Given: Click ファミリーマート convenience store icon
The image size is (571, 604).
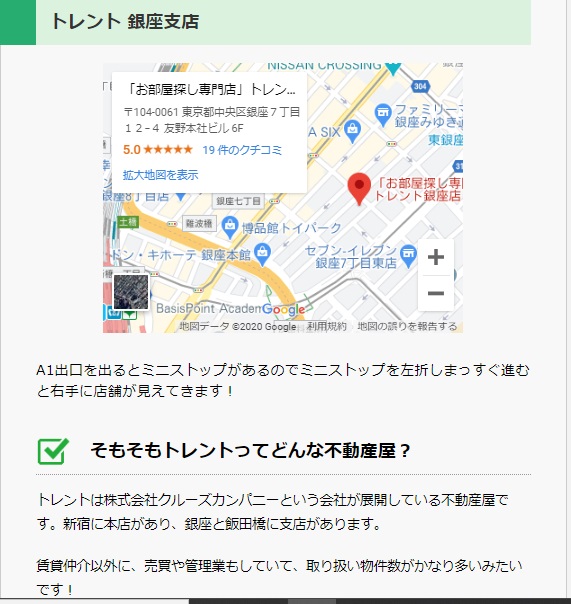Looking at the screenshot, I should 383,115.
